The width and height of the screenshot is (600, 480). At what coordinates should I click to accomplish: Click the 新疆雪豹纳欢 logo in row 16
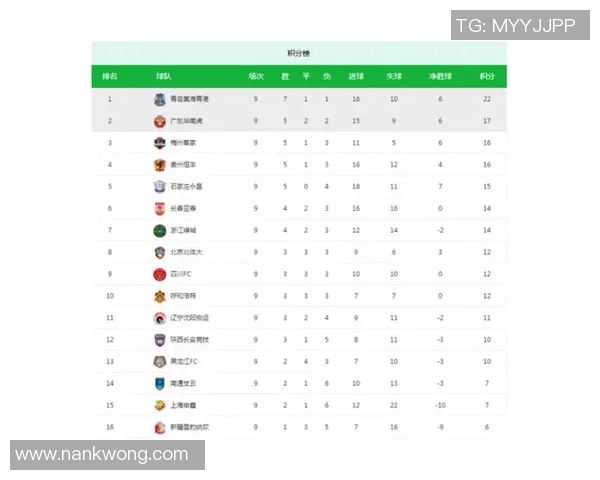click(x=159, y=427)
